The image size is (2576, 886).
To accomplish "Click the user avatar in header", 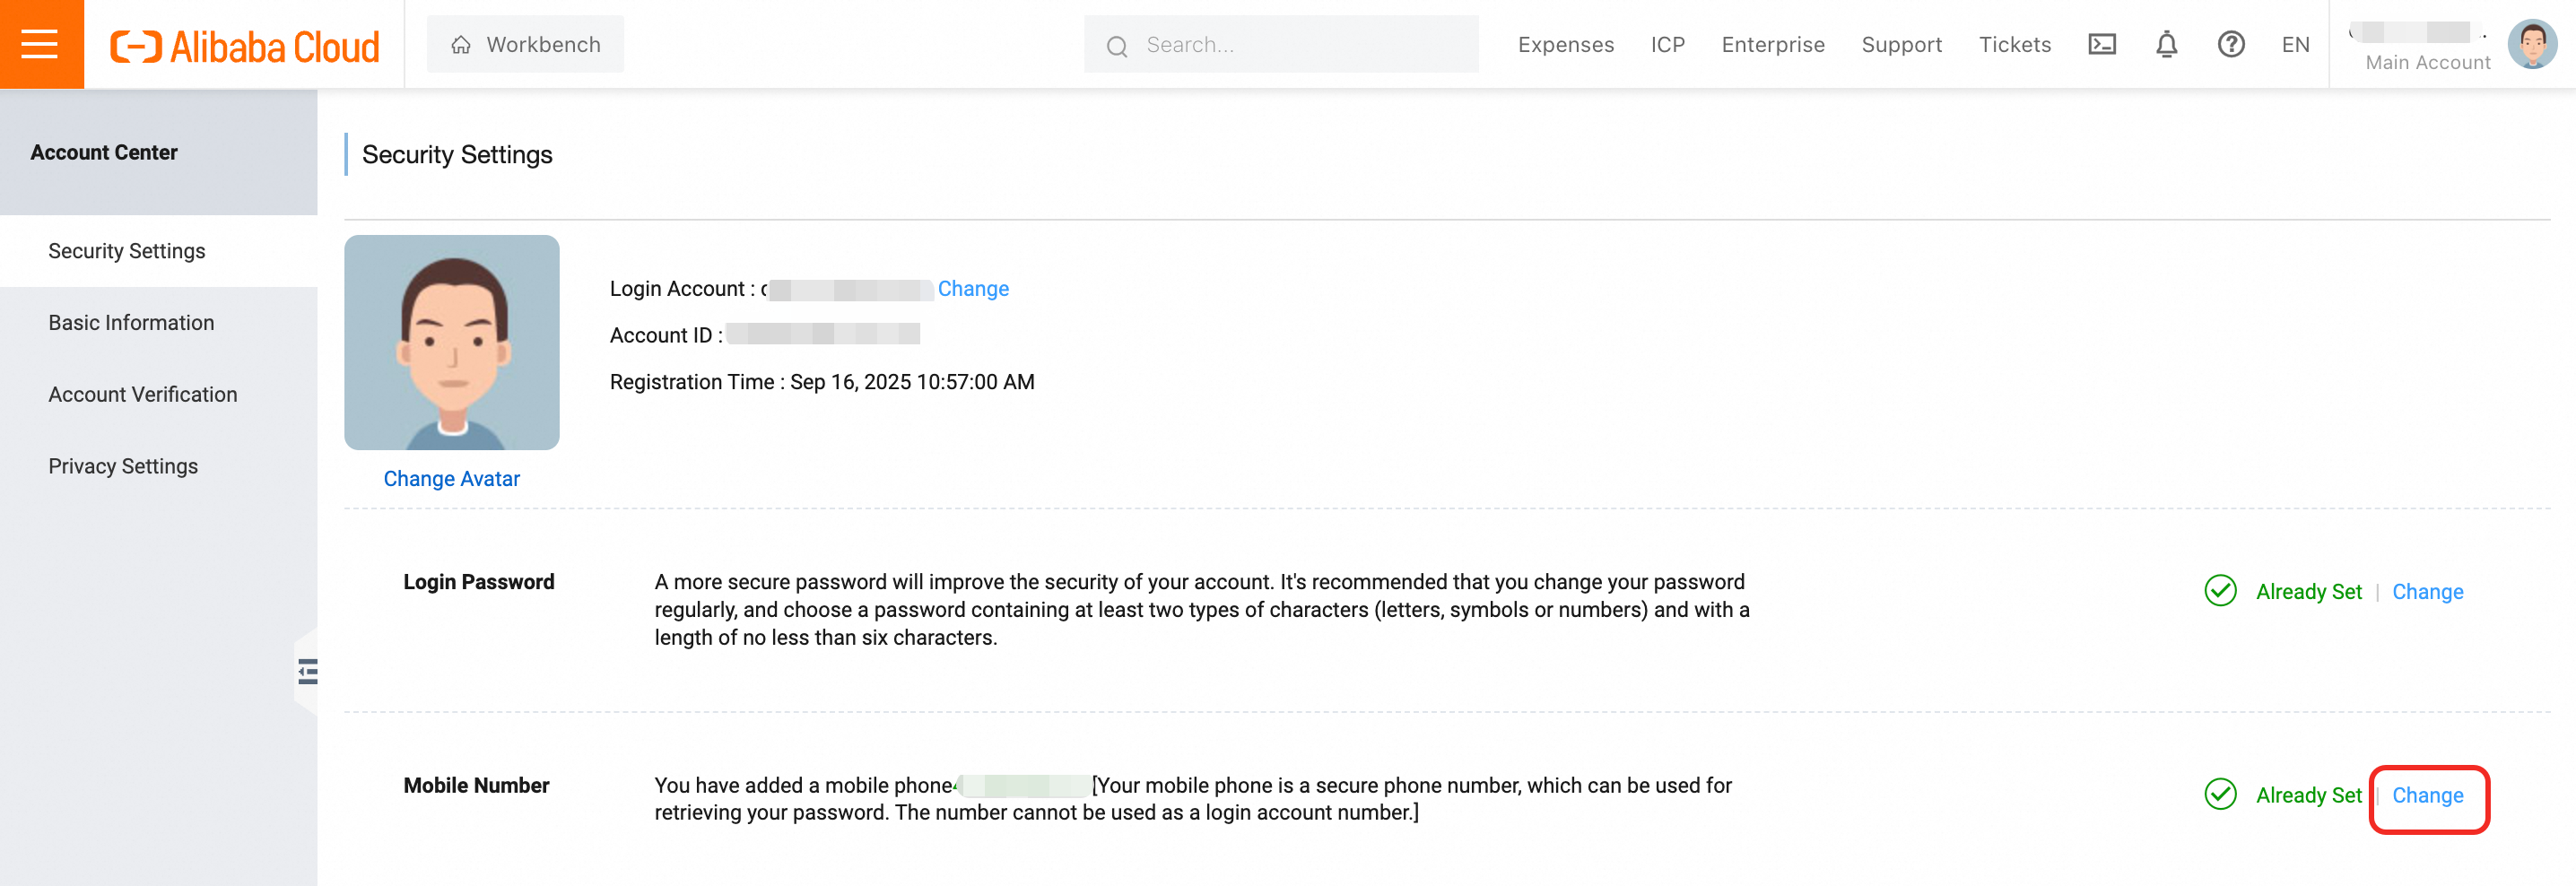I will click(x=2531, y=44).
